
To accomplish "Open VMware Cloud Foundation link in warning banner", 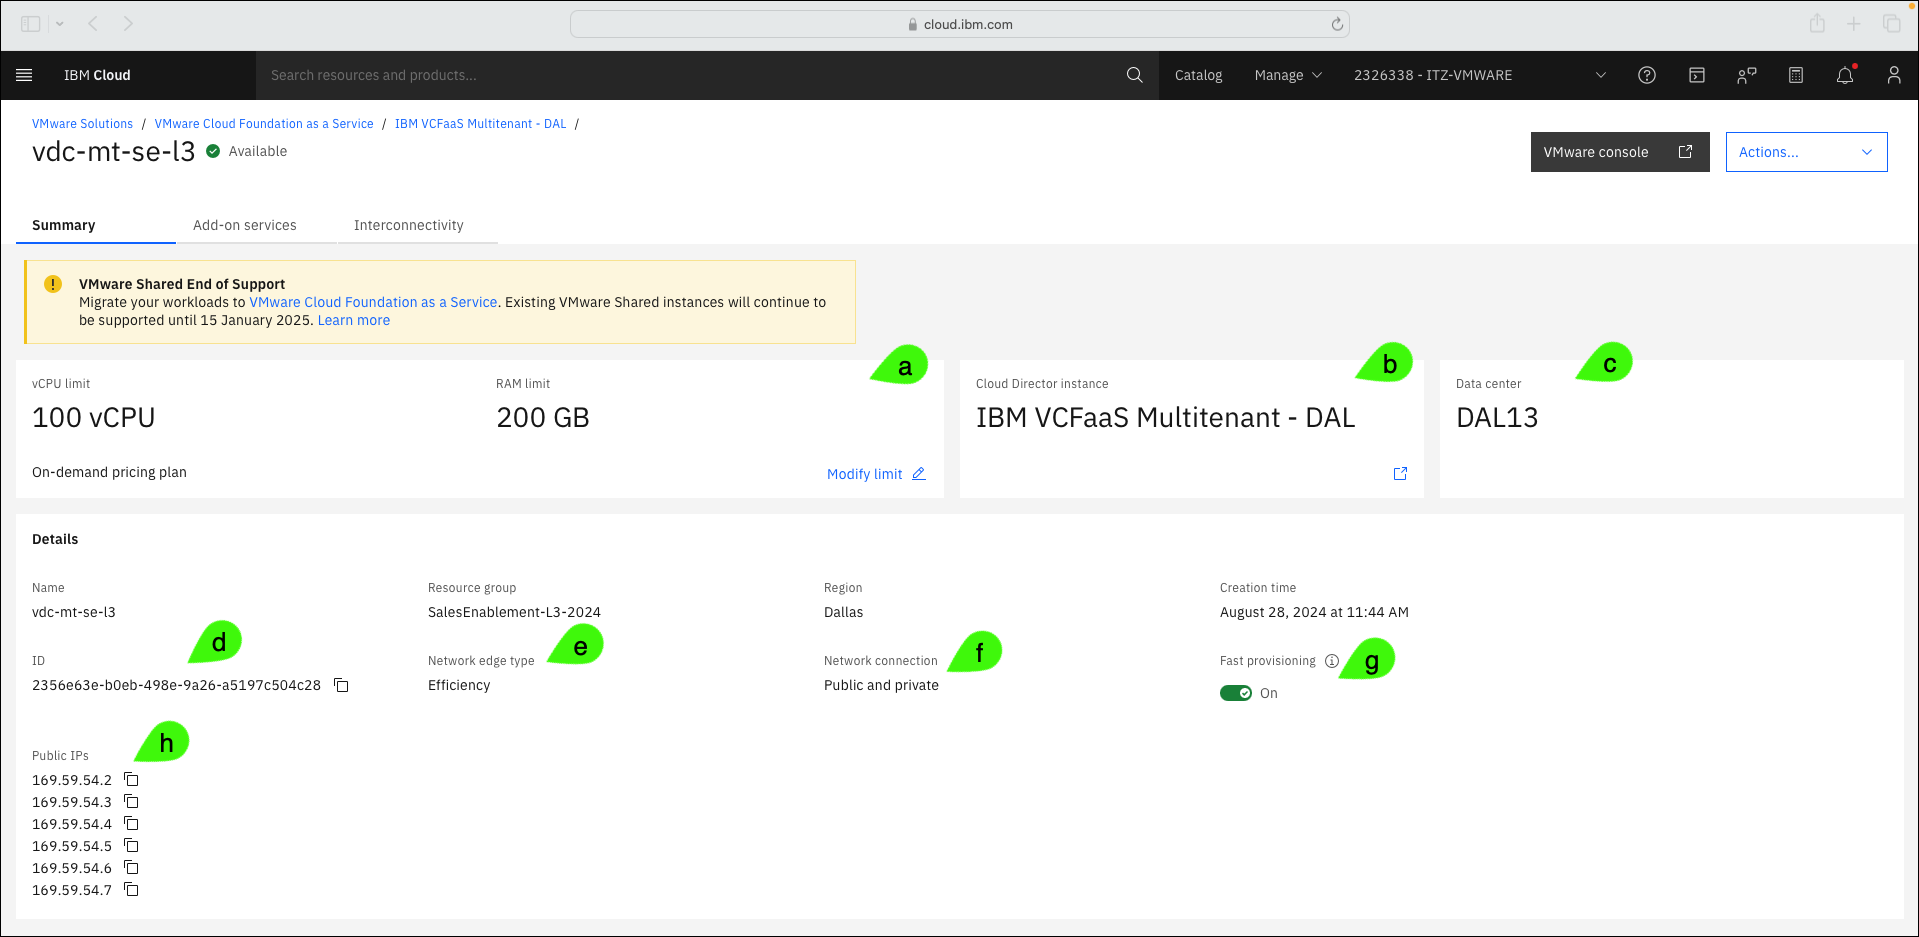I will click(x=373, y=302).
